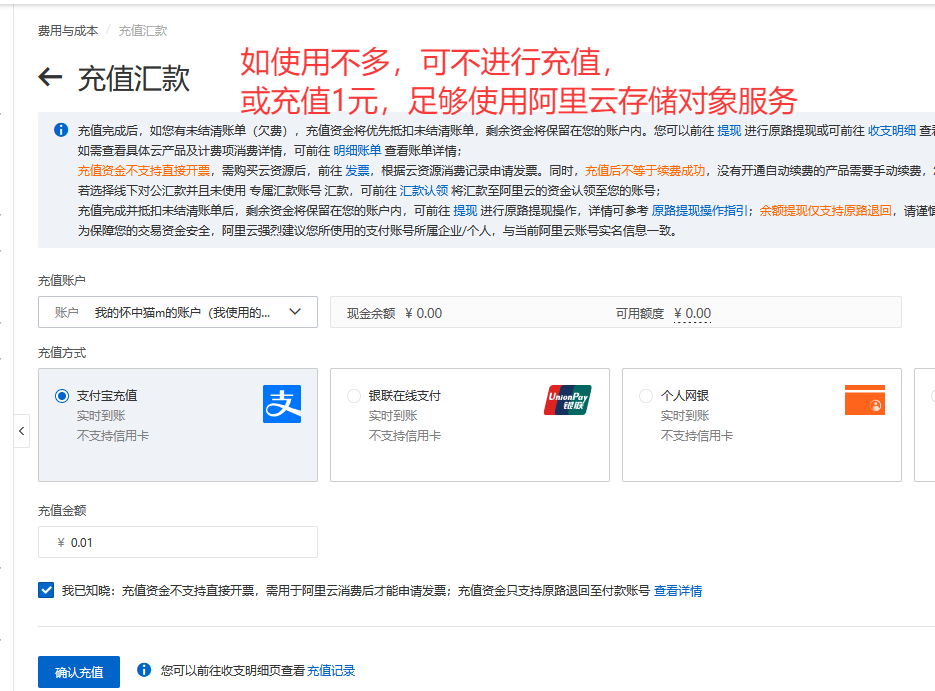
Task: Click the 充值汇款 breadcrumb item
Action: [x=143, y=30]
